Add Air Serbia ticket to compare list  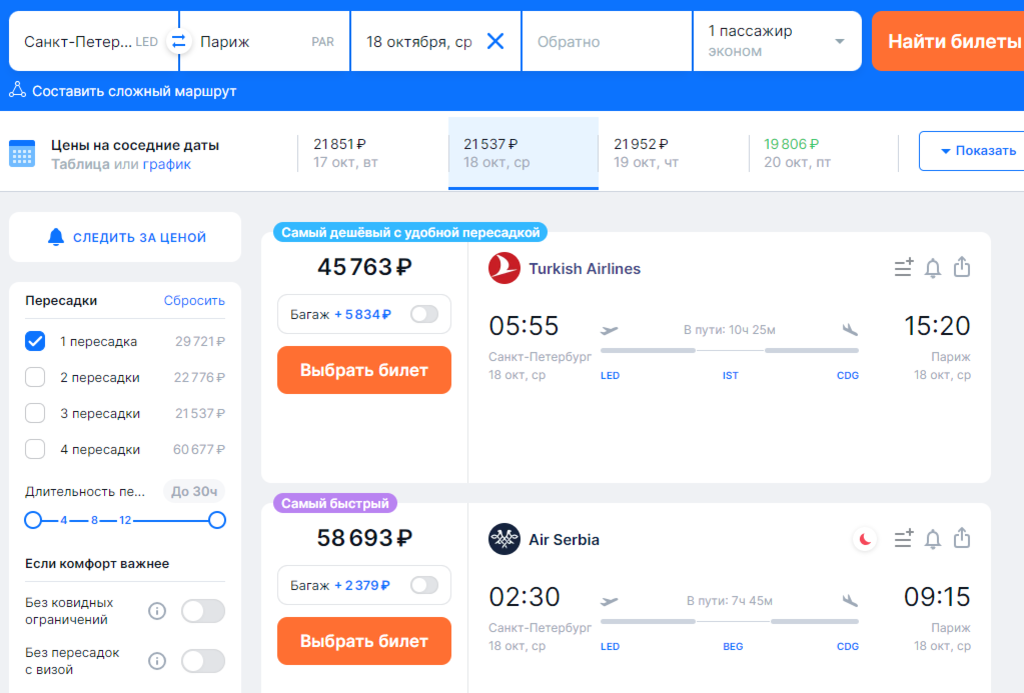pyautogui.click(x=904, y=539)
